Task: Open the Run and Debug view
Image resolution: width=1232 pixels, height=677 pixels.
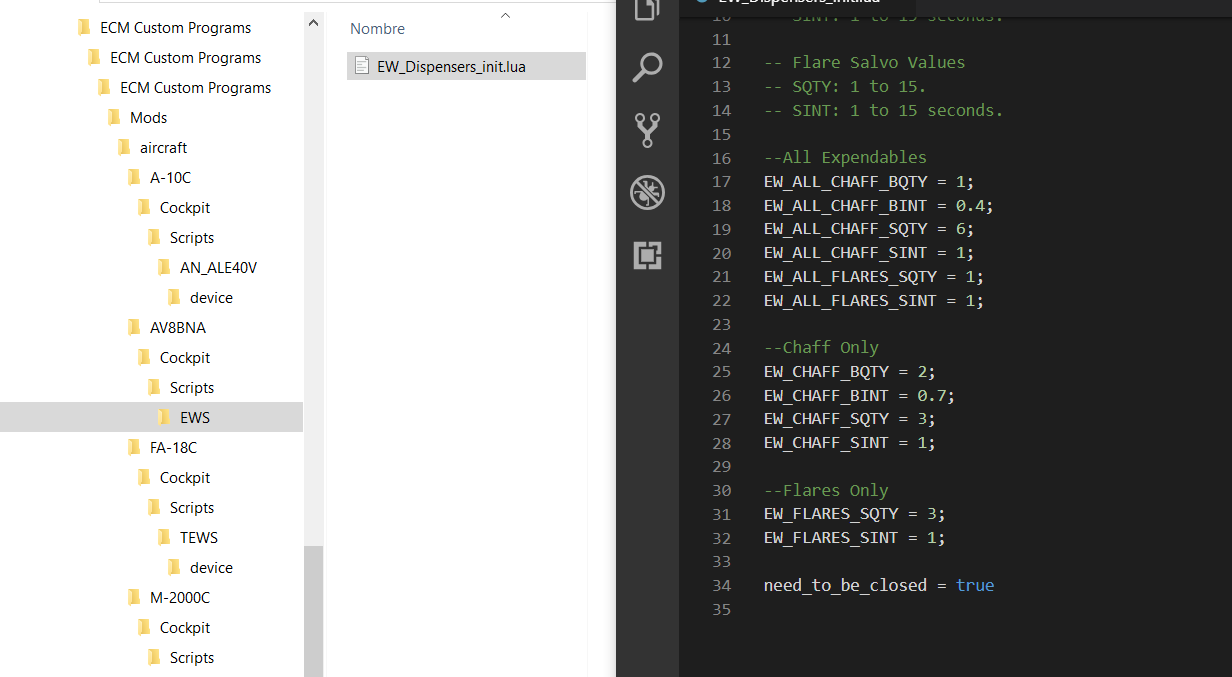Action: (647, 192)
